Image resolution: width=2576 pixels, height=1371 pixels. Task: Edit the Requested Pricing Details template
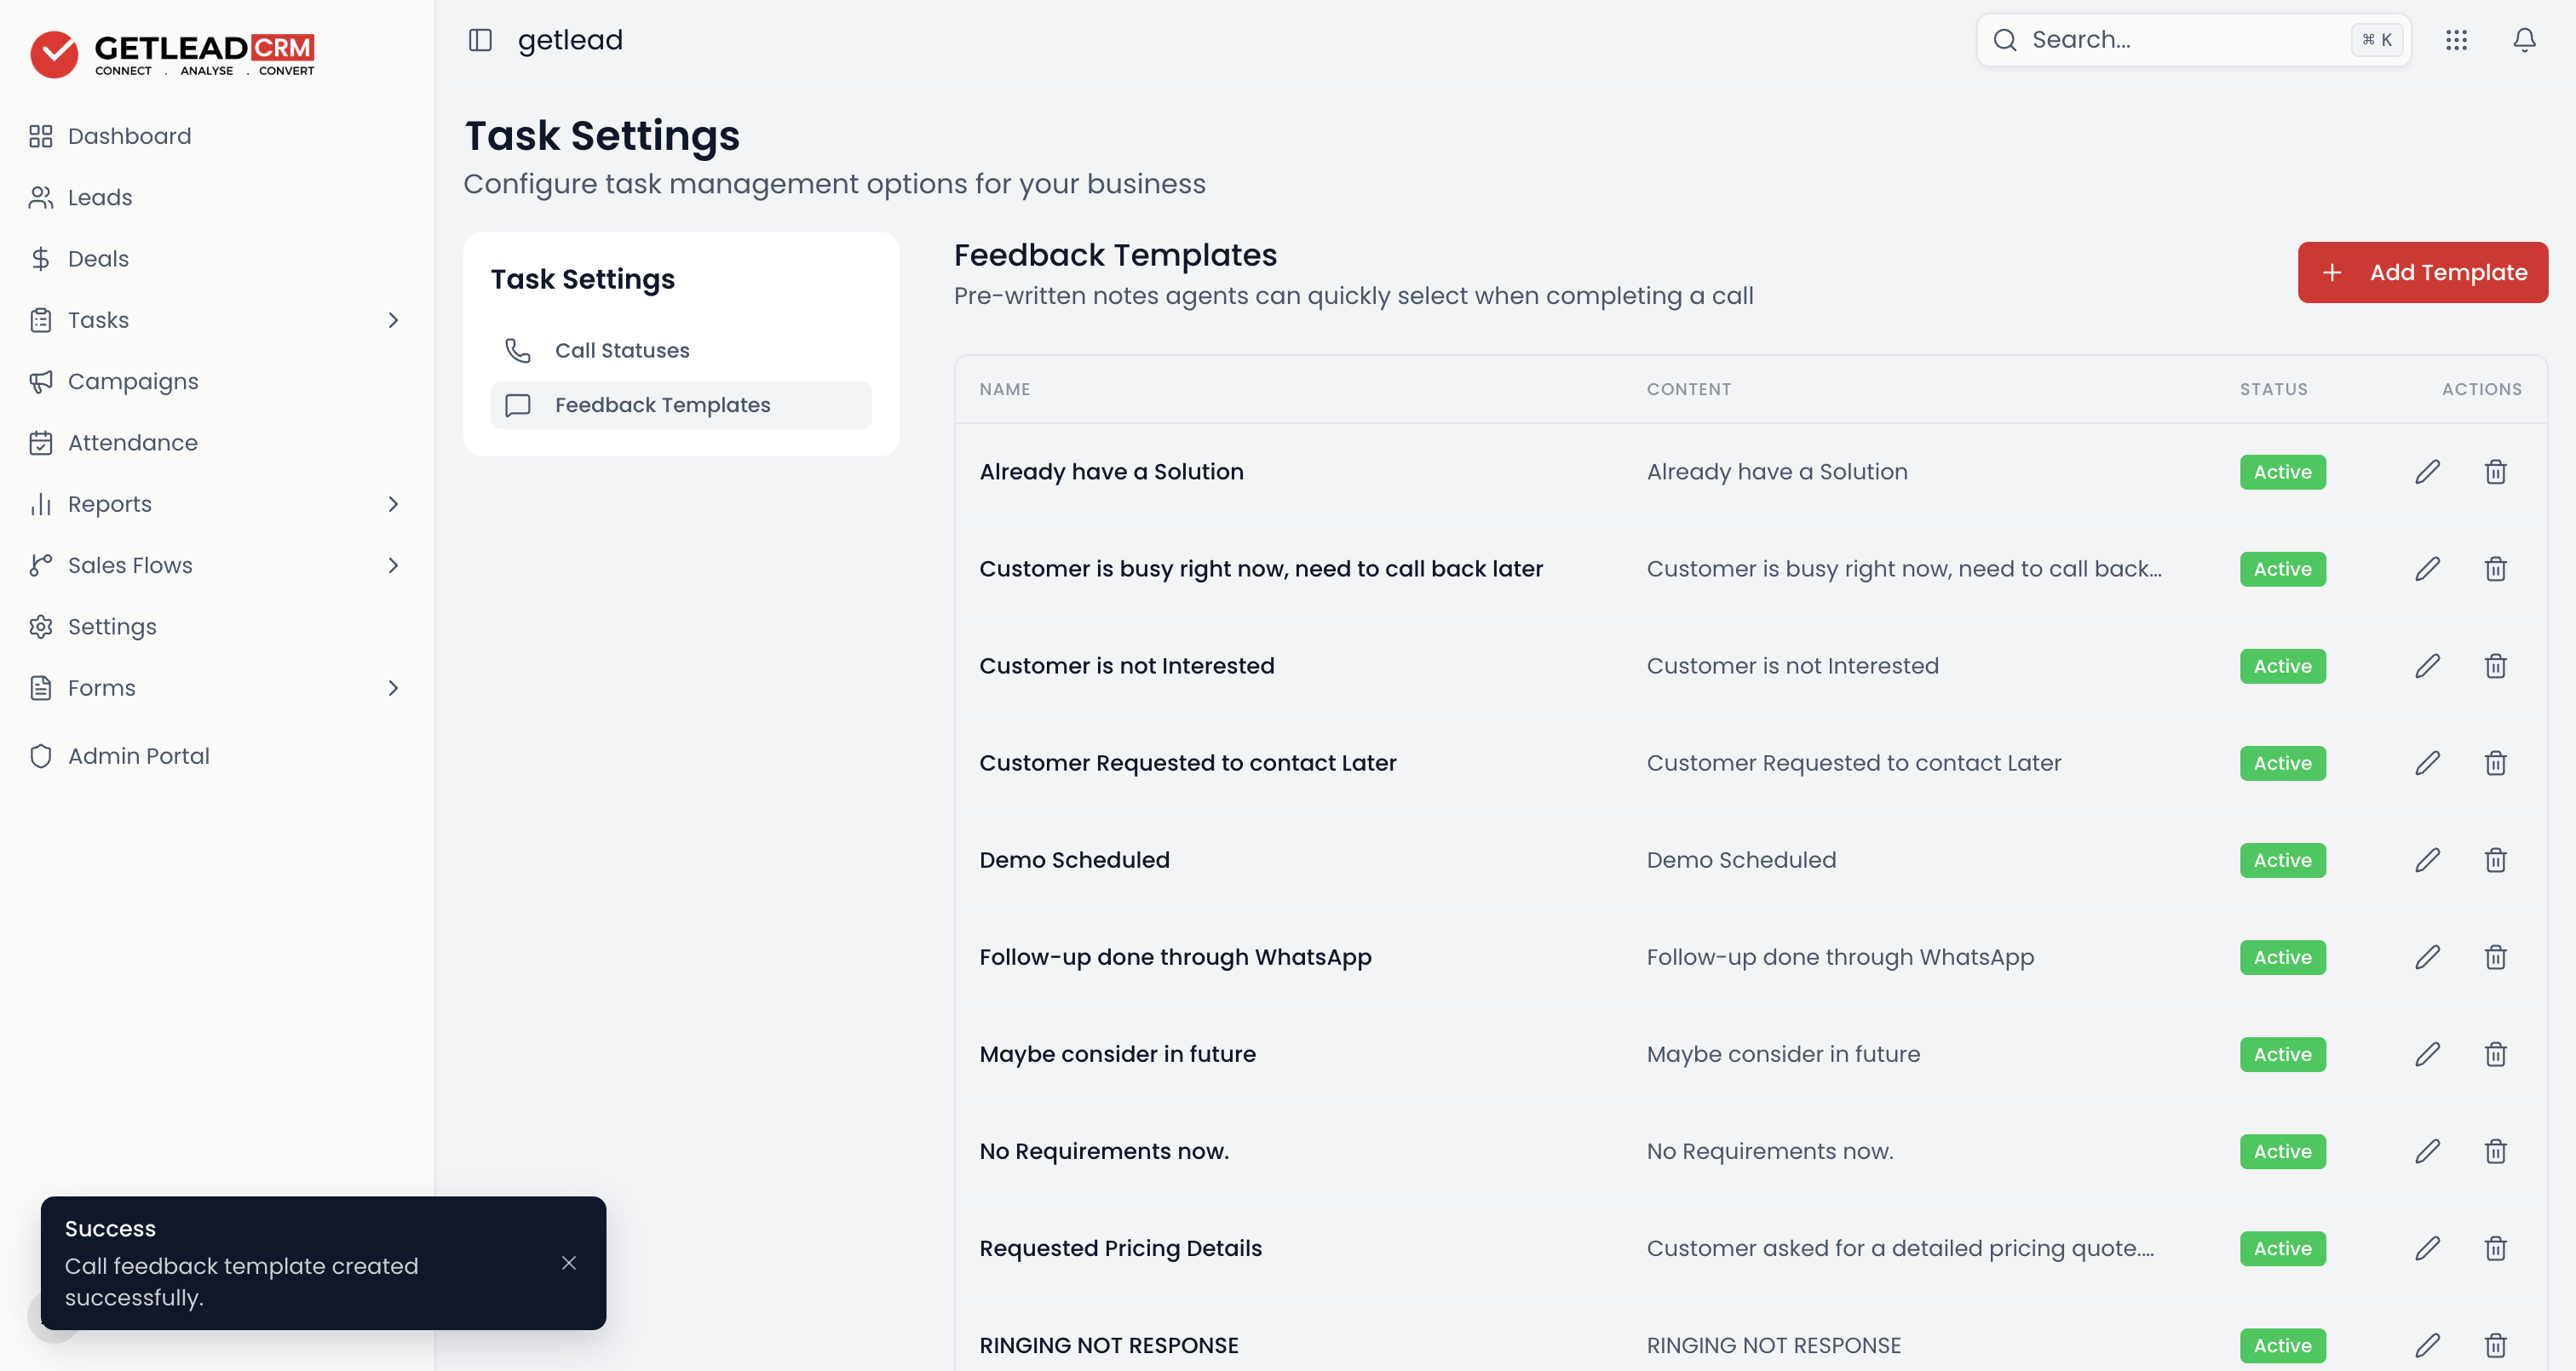(x=2427, y=1248)
